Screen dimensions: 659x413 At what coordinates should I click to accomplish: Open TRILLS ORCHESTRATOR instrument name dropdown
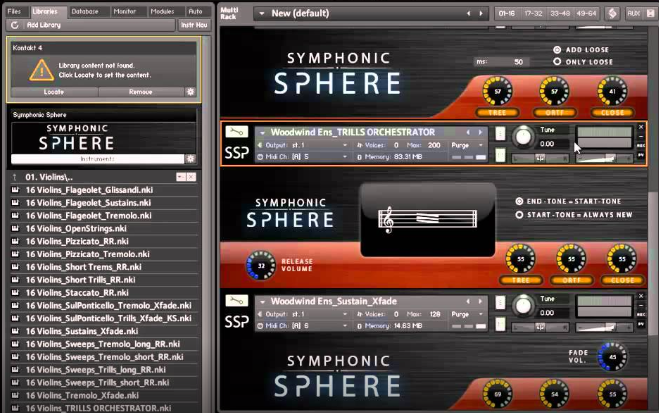point(262,132)
